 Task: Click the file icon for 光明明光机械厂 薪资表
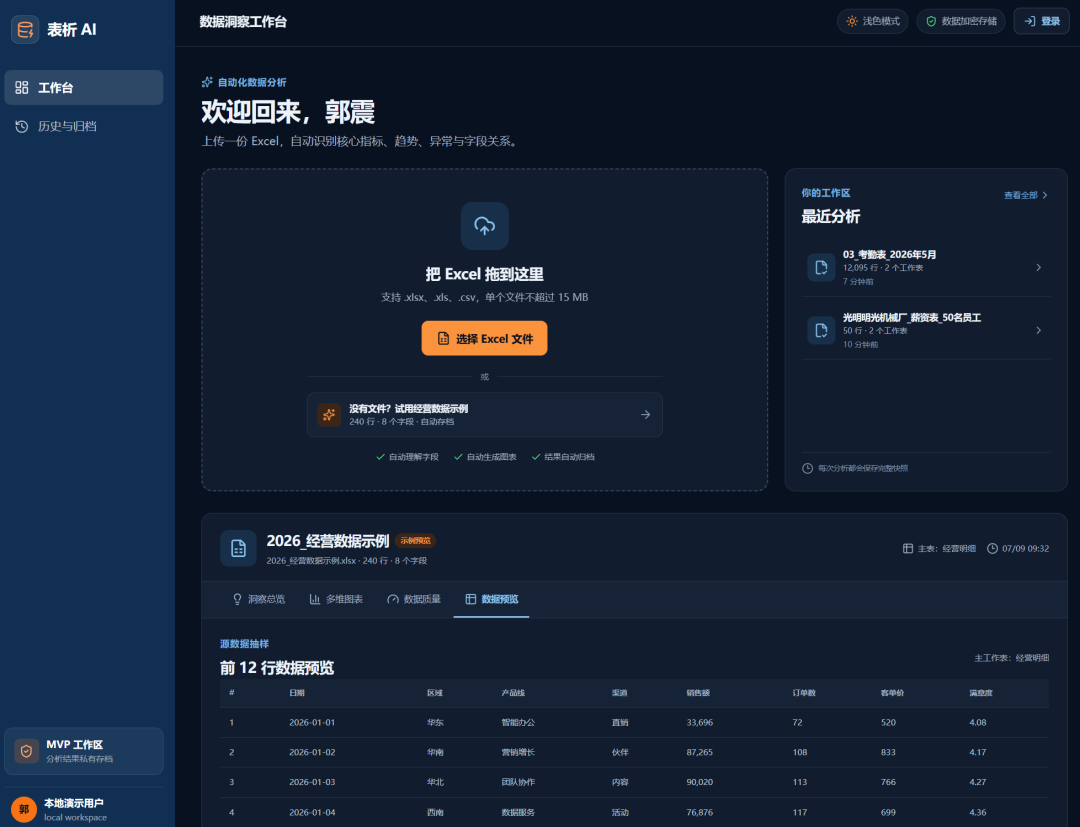[821, 331]
